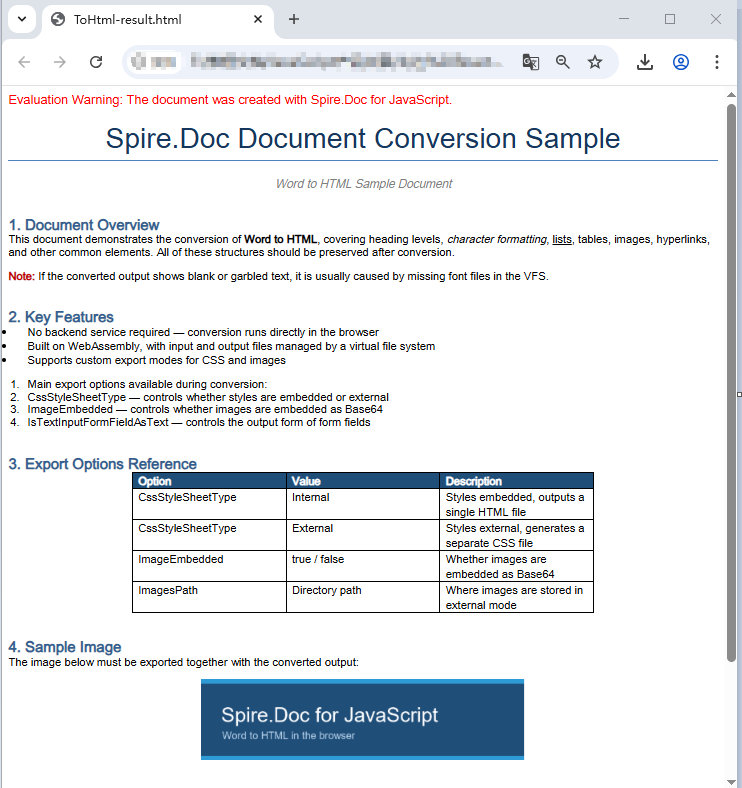Open the translate page icon
742x788 pixels.
tap(531, 62)
